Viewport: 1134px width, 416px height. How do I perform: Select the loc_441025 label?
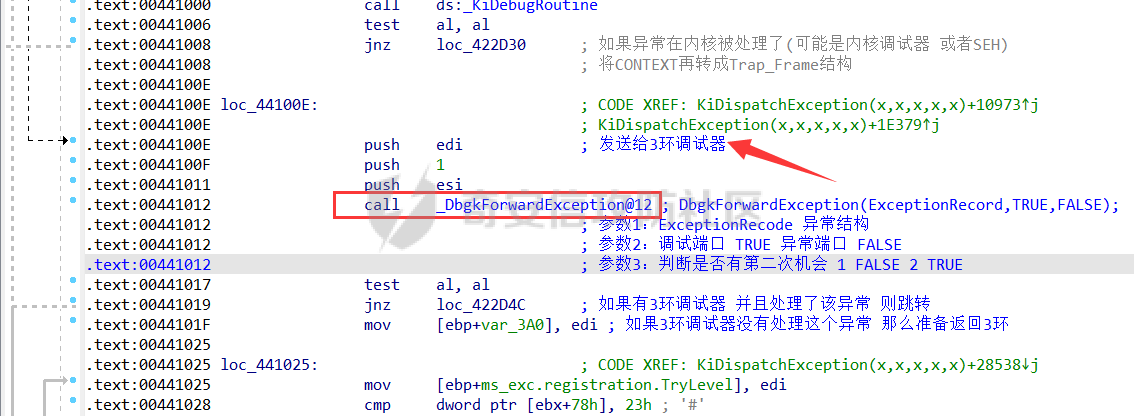[269, 365]
